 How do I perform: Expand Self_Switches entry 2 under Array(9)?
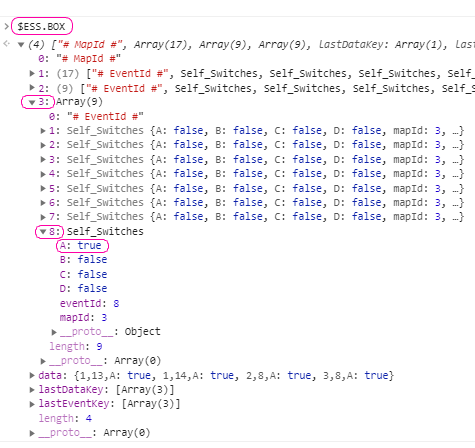(43, 145)
